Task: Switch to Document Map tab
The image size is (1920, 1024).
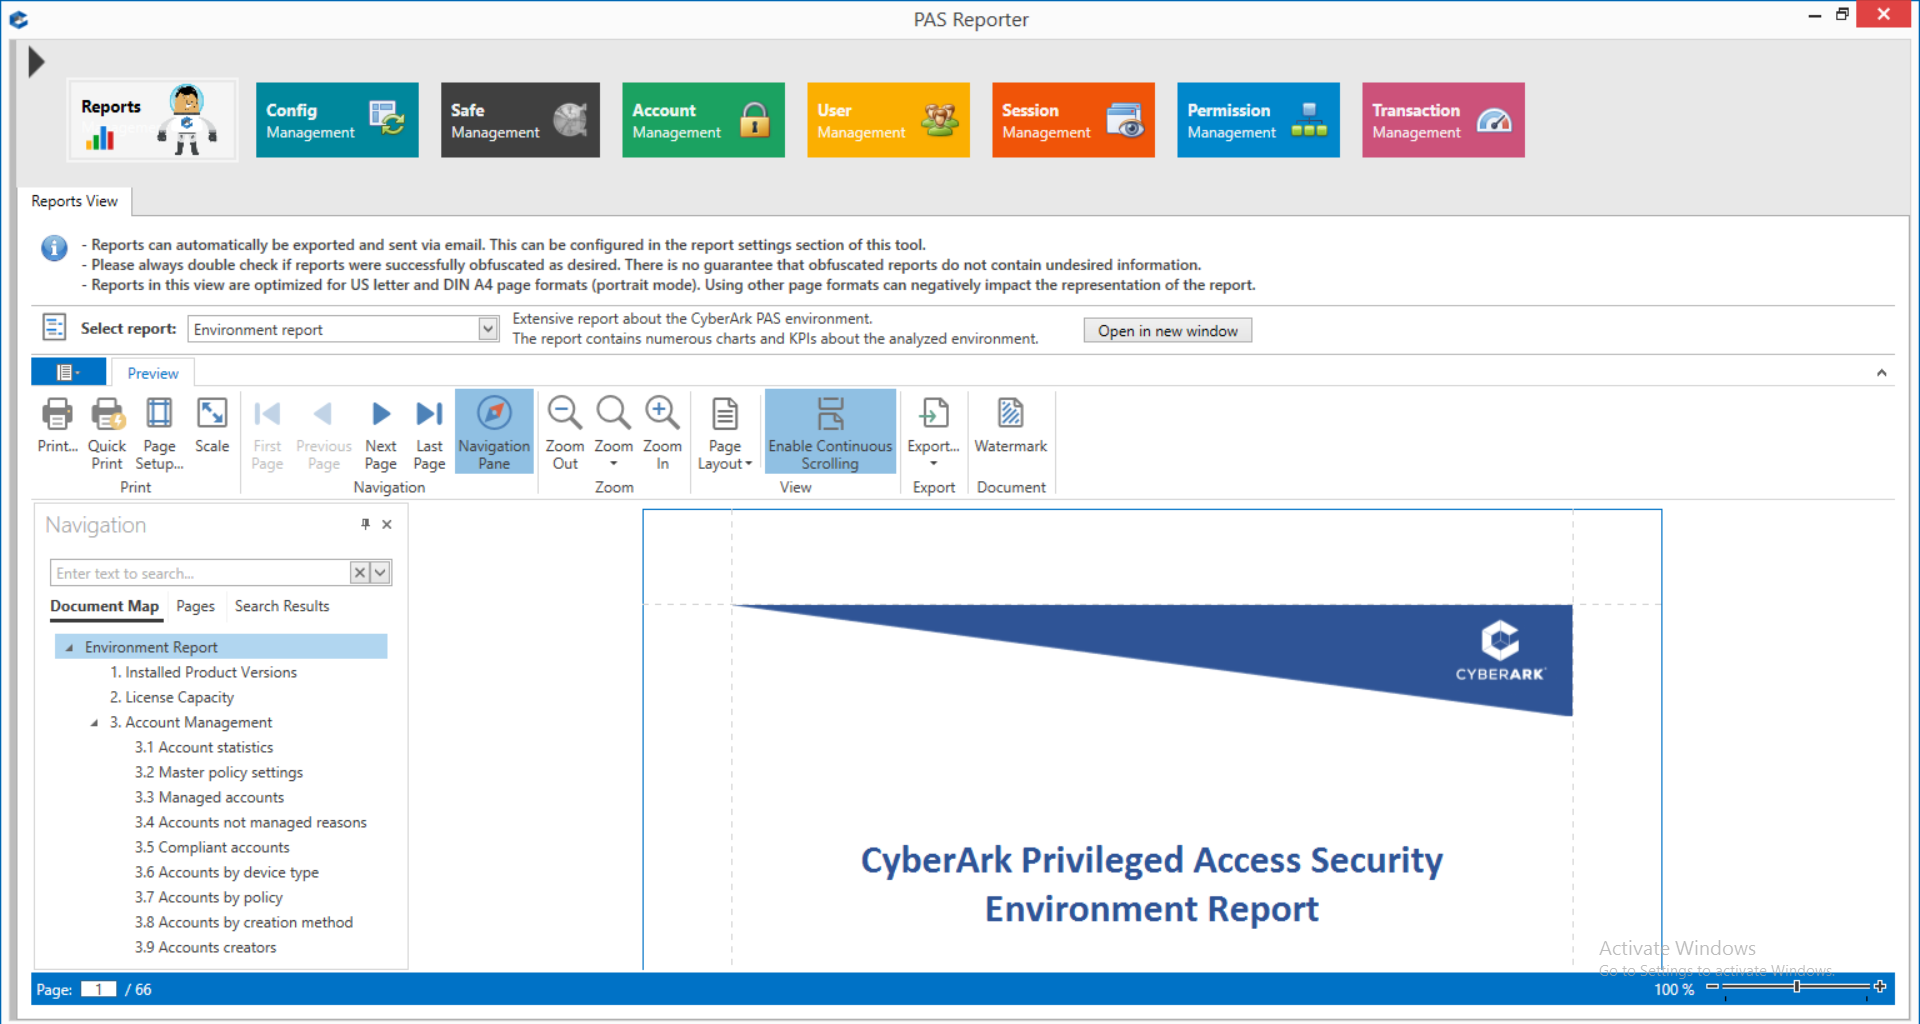Action: tap(104, 607)
